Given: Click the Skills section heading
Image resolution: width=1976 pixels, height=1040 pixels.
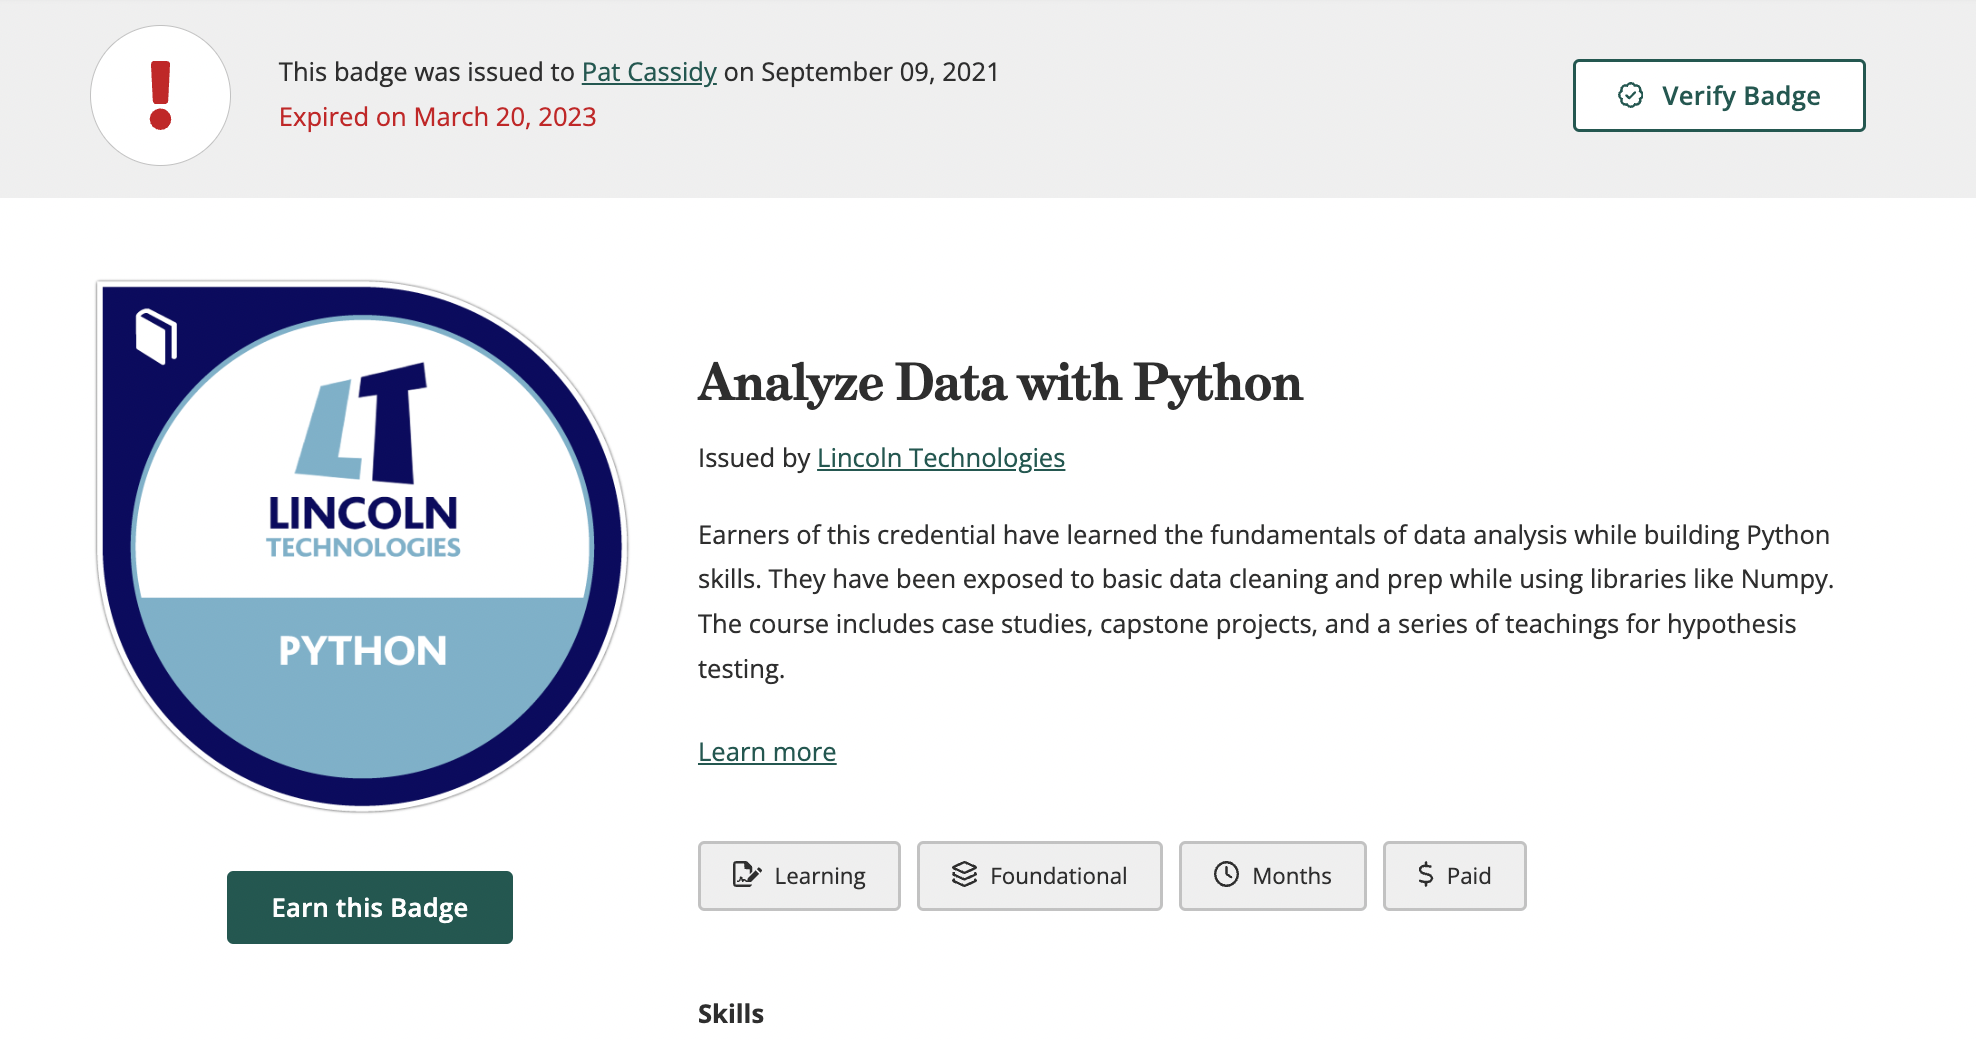Looking at the screenshot, I should [730, 1014].
